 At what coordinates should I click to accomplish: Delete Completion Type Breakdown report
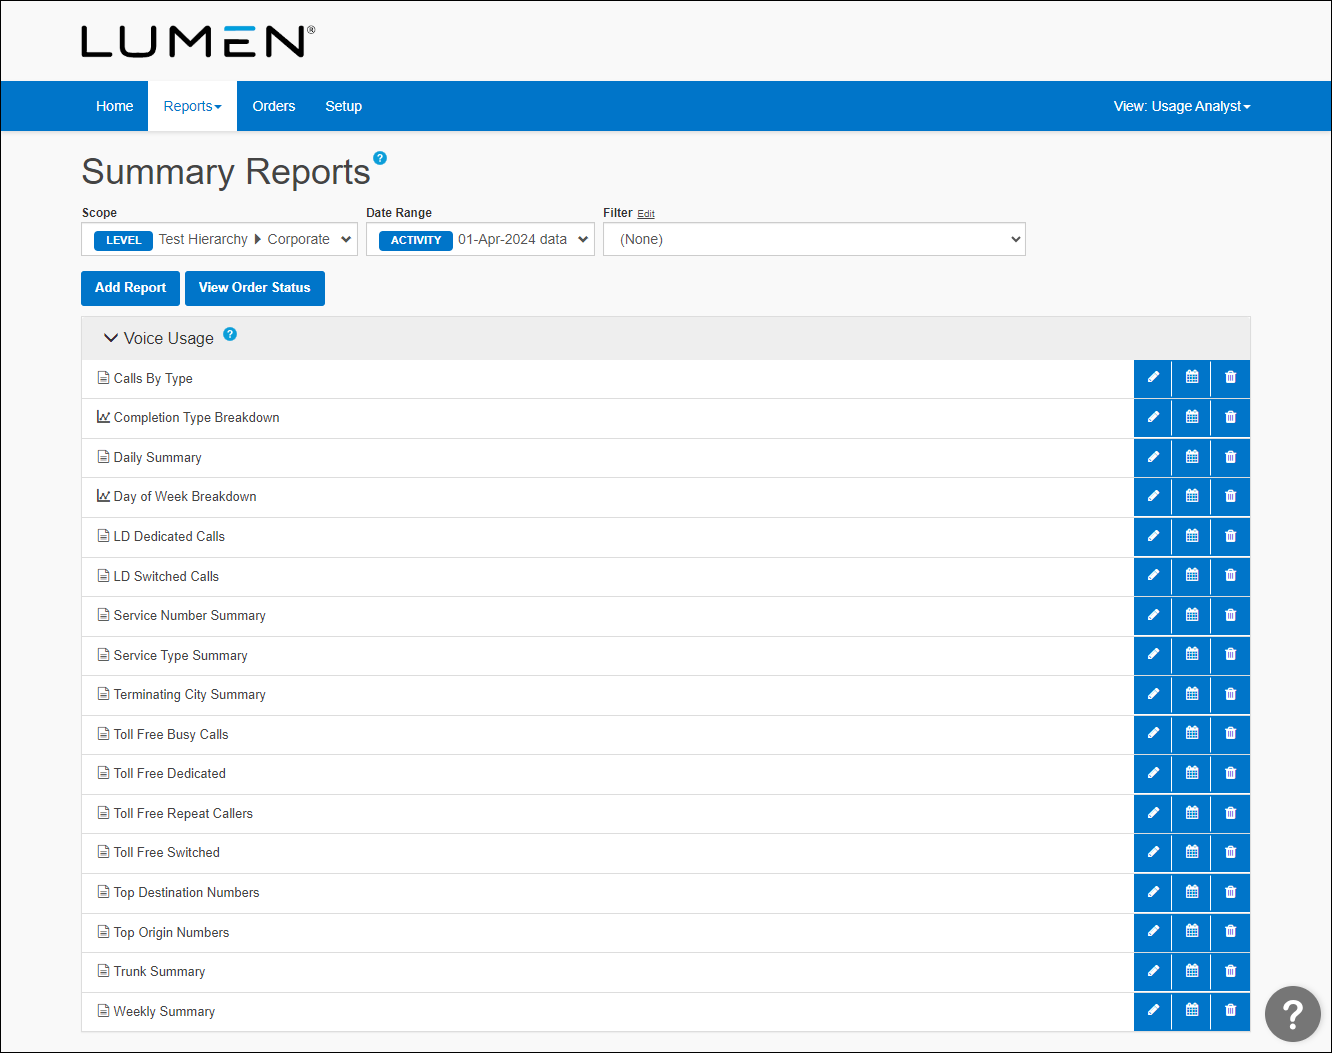1231,417
